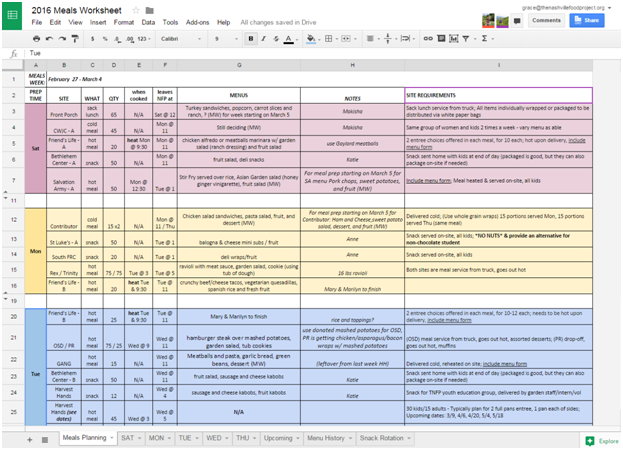Decrease decimal places
Image resolution: width=623 pixels, height=450 pixels.
point(117,39)
